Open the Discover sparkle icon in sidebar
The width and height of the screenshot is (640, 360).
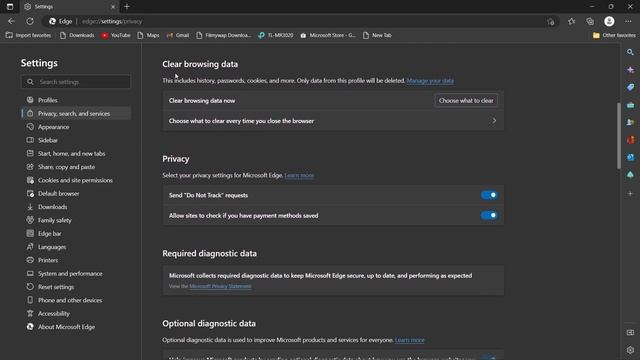click(x=630, y=70)
